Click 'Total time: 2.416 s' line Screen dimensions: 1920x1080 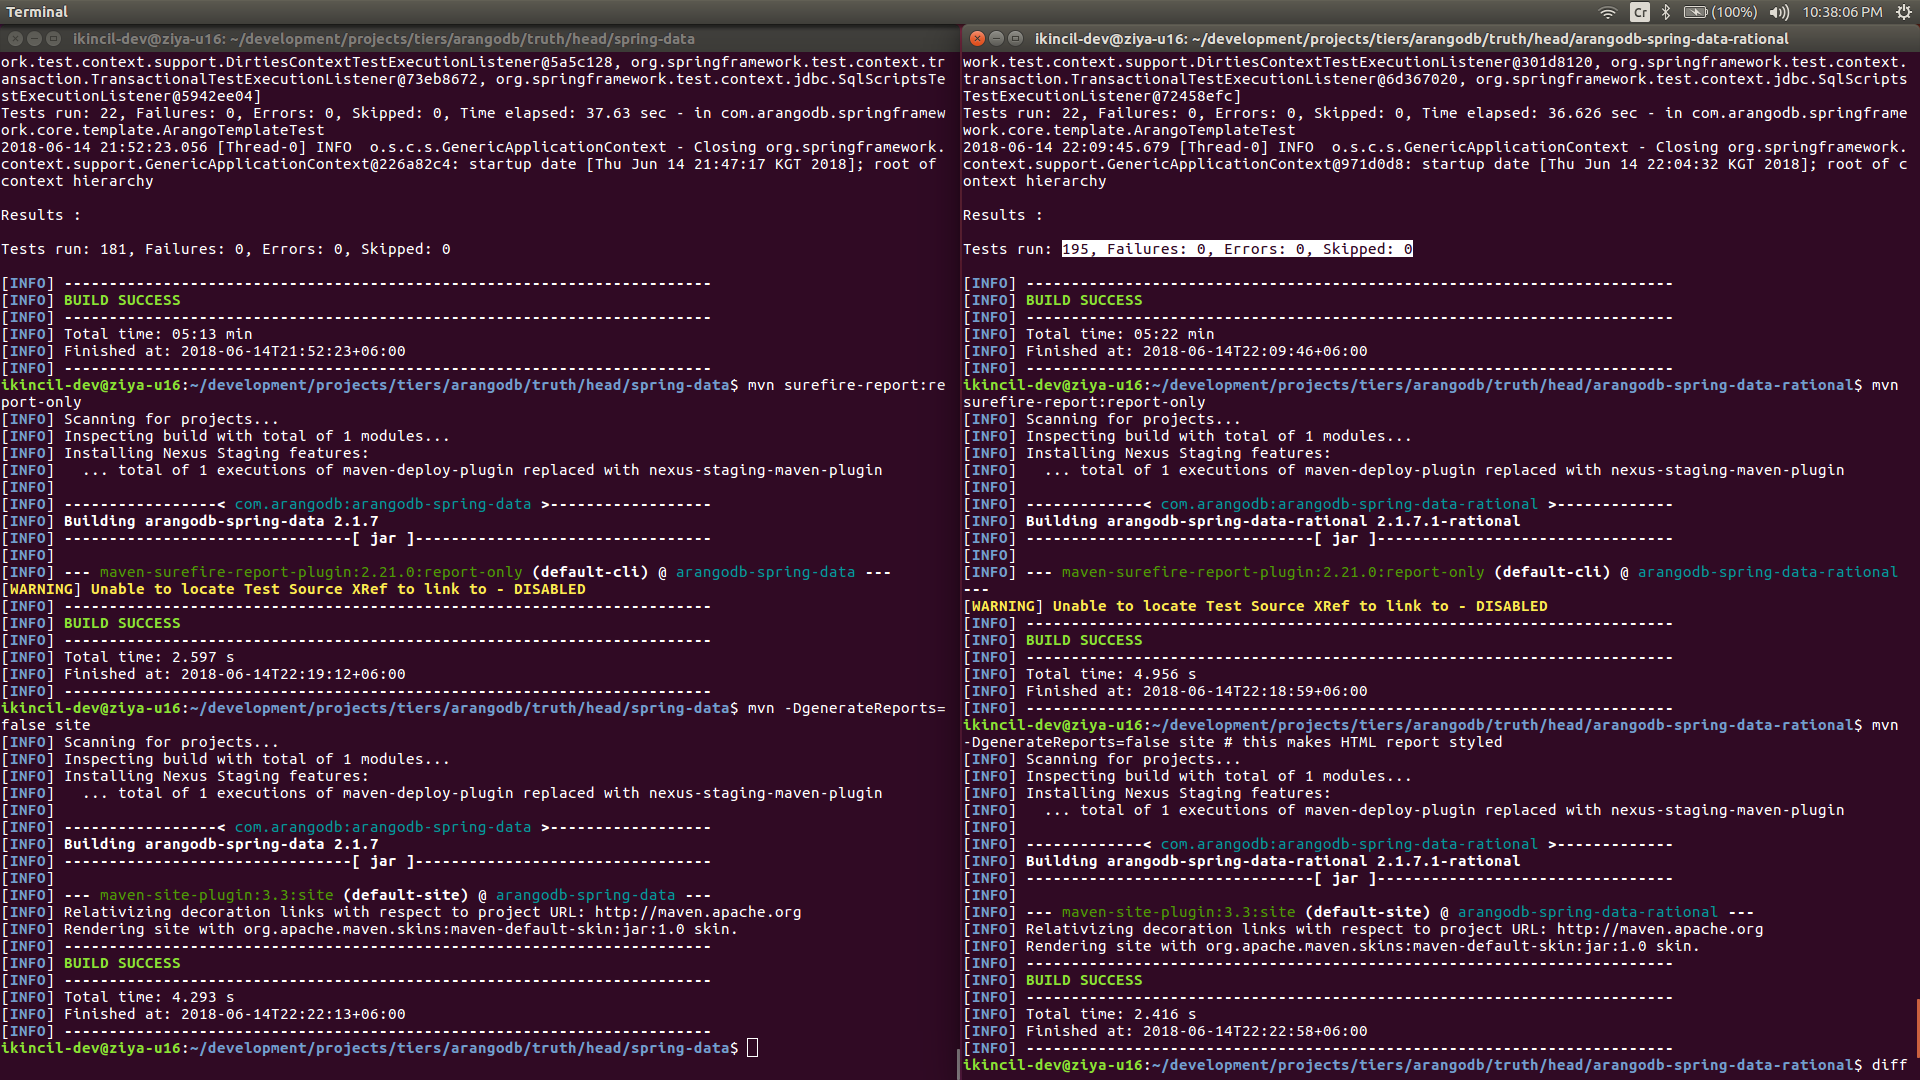1111,1014
